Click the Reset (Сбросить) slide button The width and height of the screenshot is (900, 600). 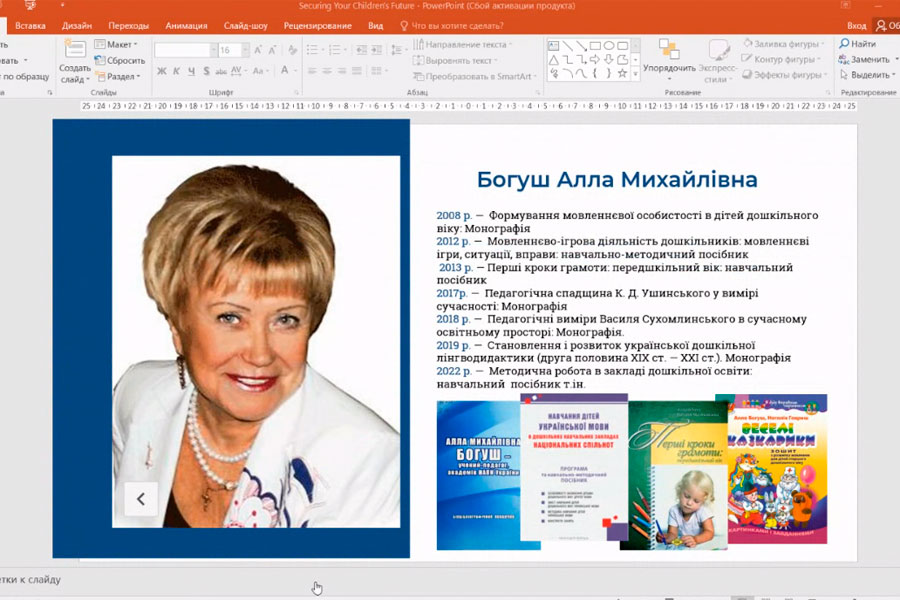pos(119,60)
